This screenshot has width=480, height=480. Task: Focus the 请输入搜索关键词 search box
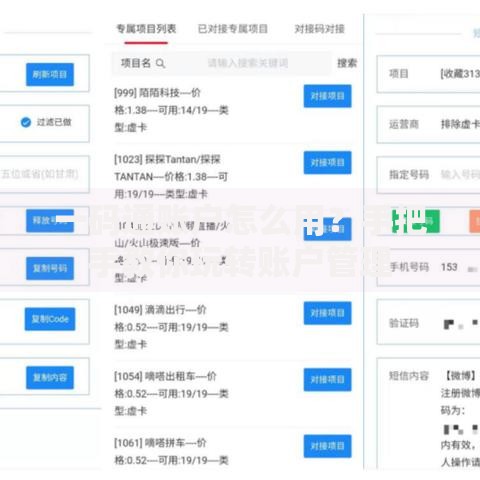click(248, 63)
